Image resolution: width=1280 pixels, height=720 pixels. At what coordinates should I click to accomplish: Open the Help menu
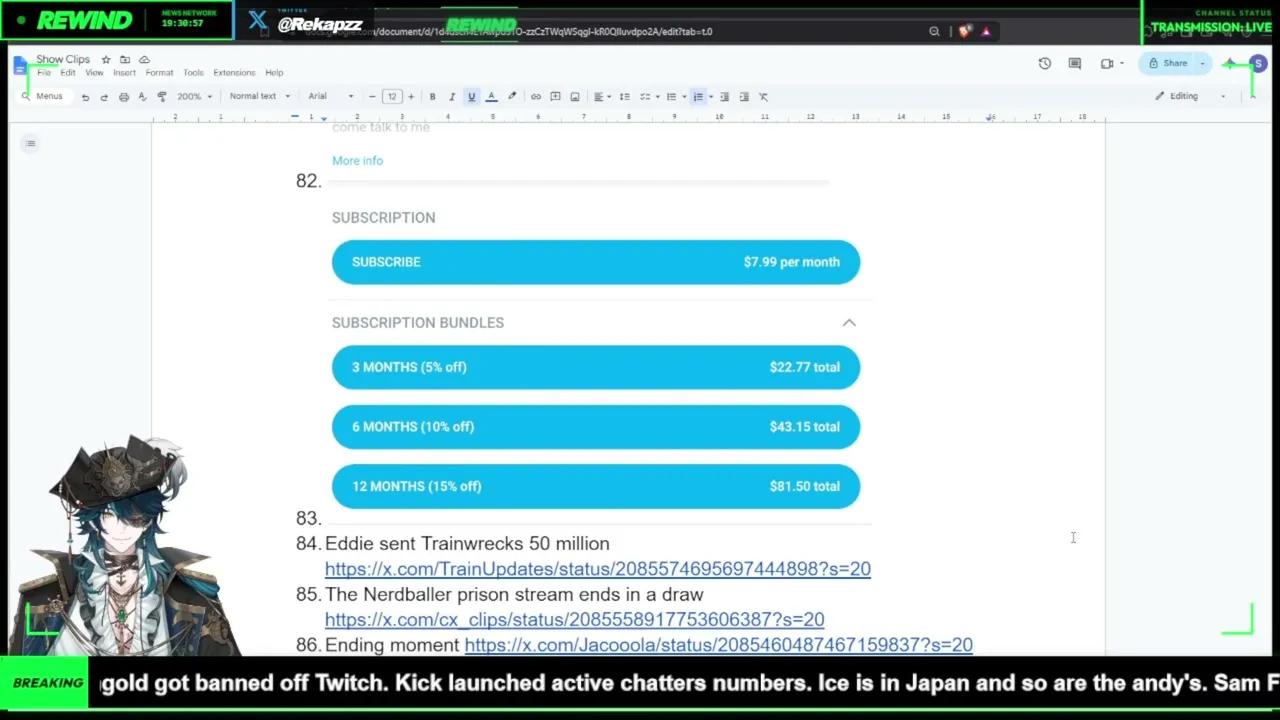pos(274,73)
